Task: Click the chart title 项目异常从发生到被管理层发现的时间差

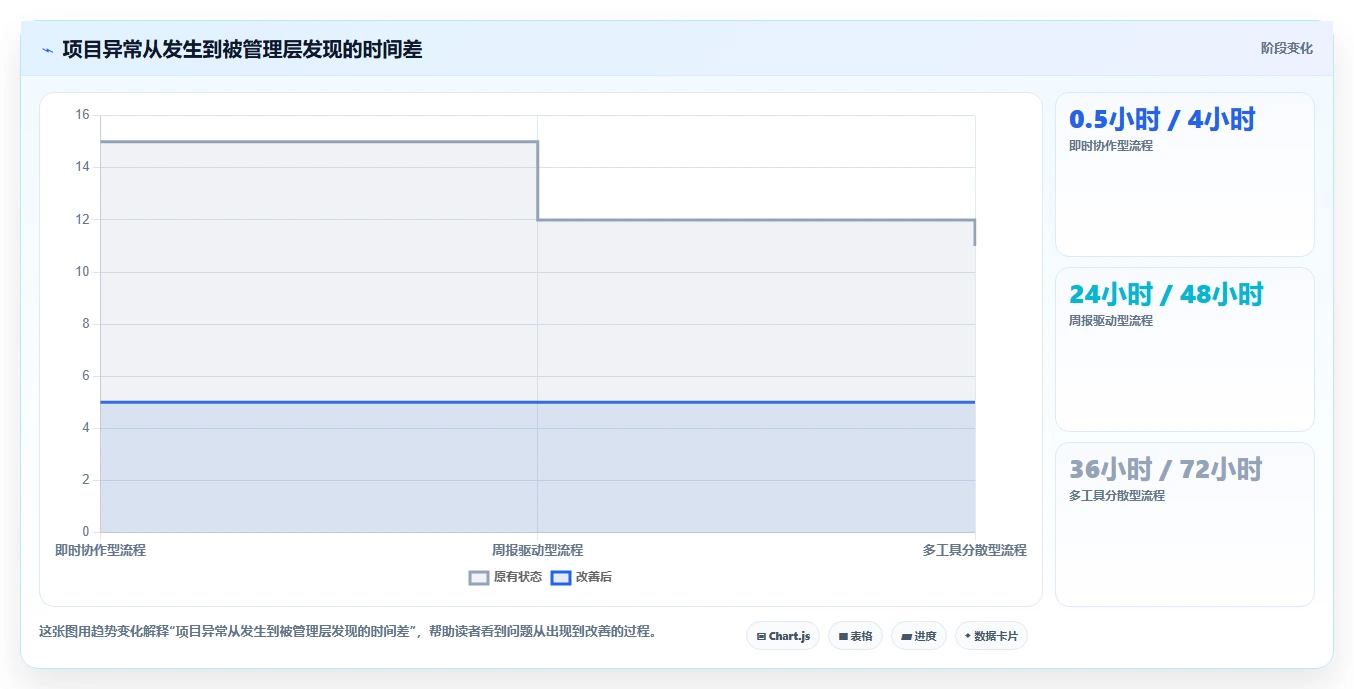Action: pos(242,49)
